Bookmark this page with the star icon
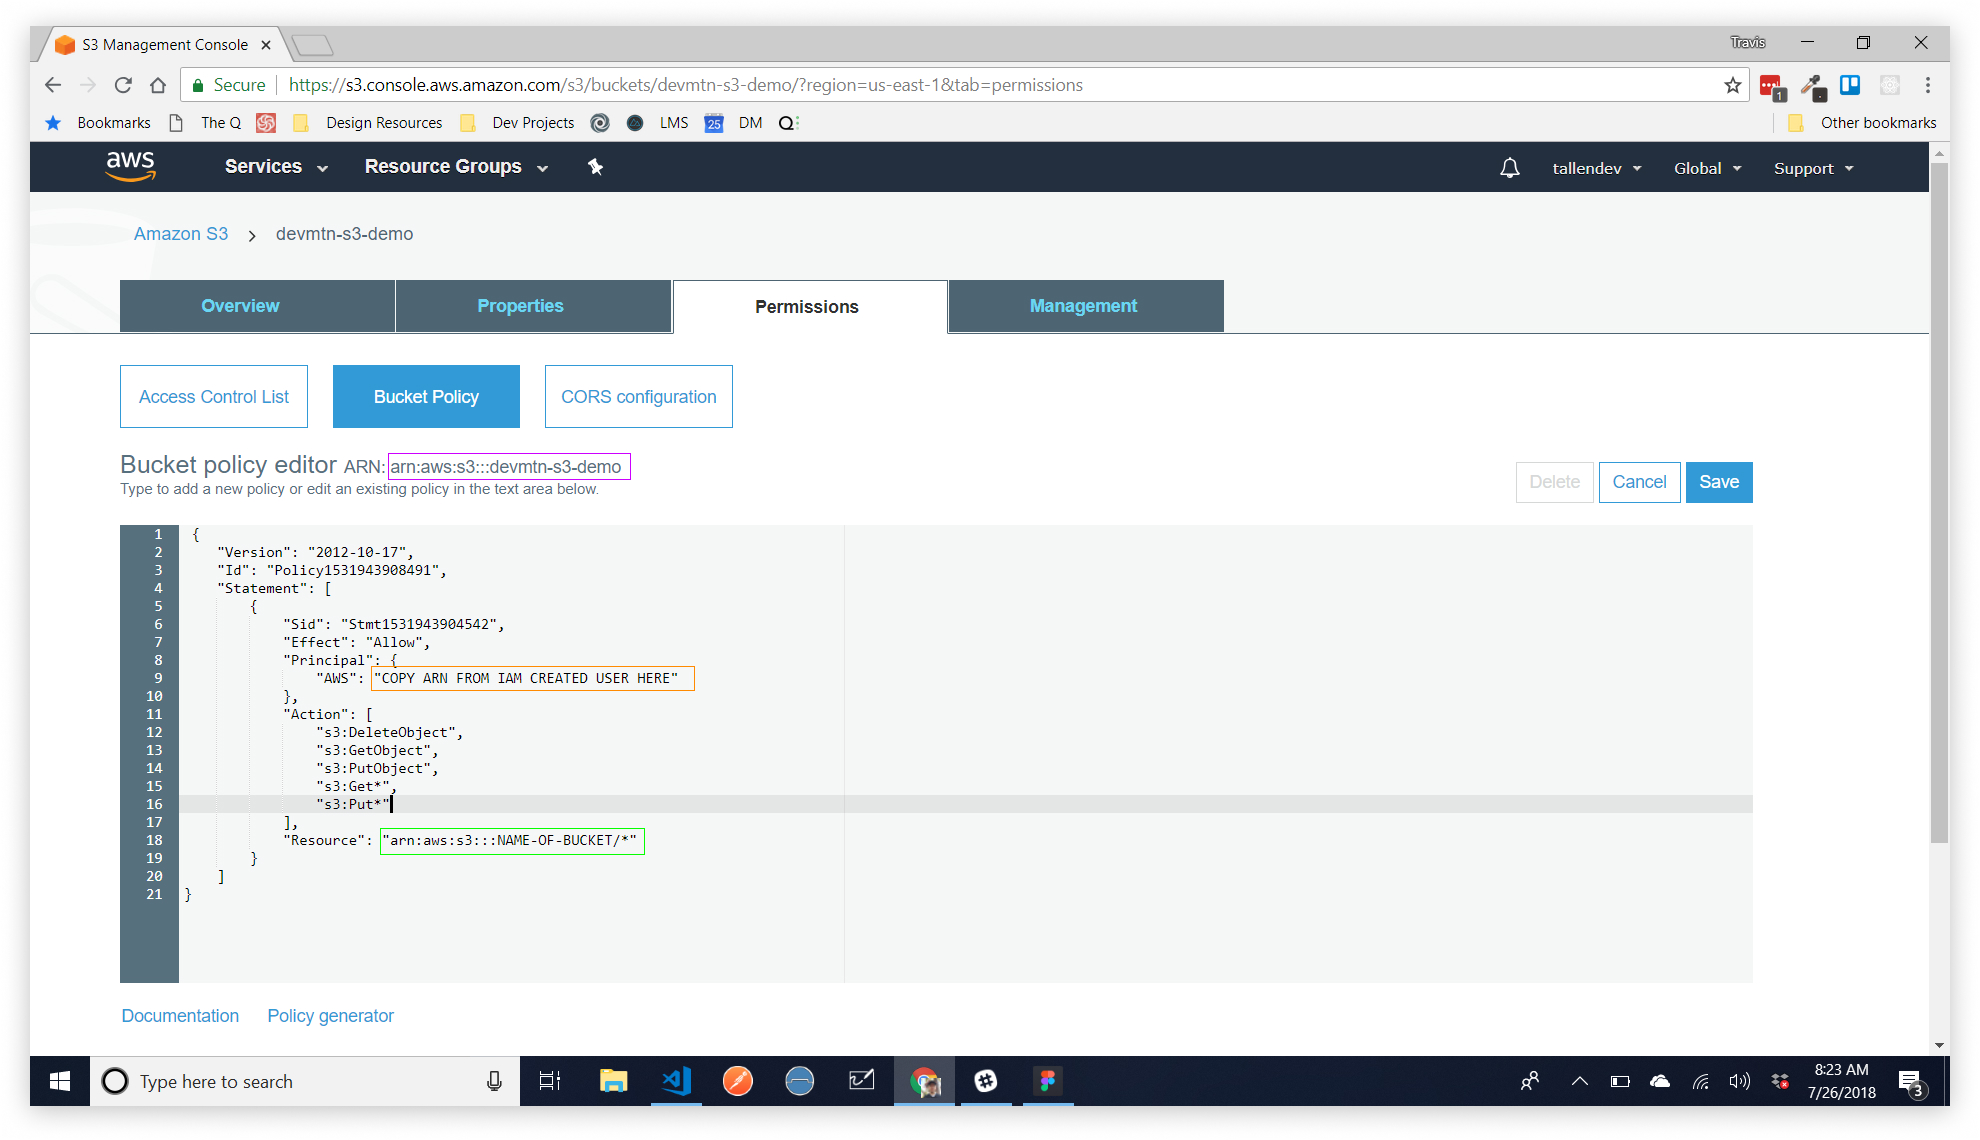 [1733, 85]
